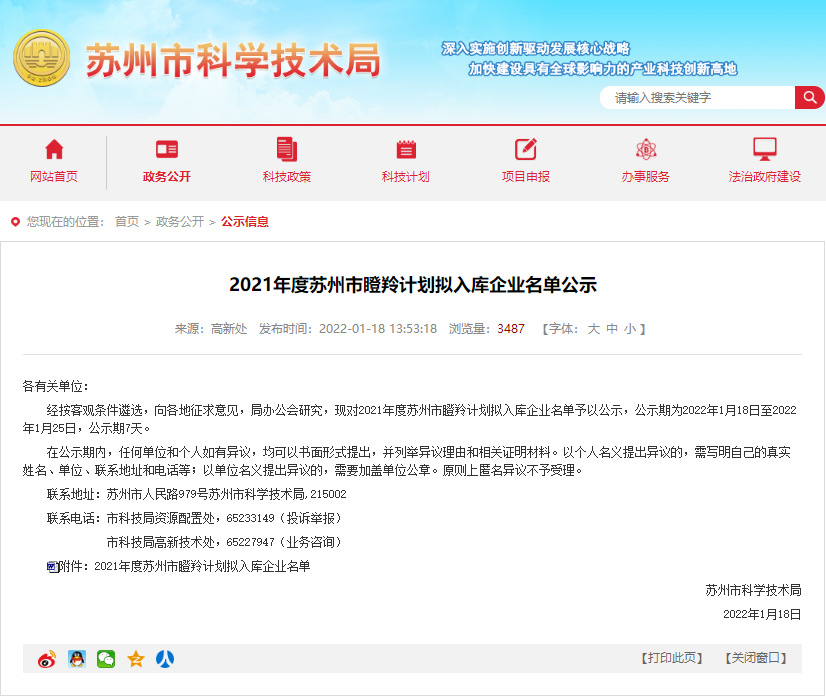Click 关闭窗口 to close window
Image resolution: width=826 pixels, height=700 pixels.
[754, 658]
